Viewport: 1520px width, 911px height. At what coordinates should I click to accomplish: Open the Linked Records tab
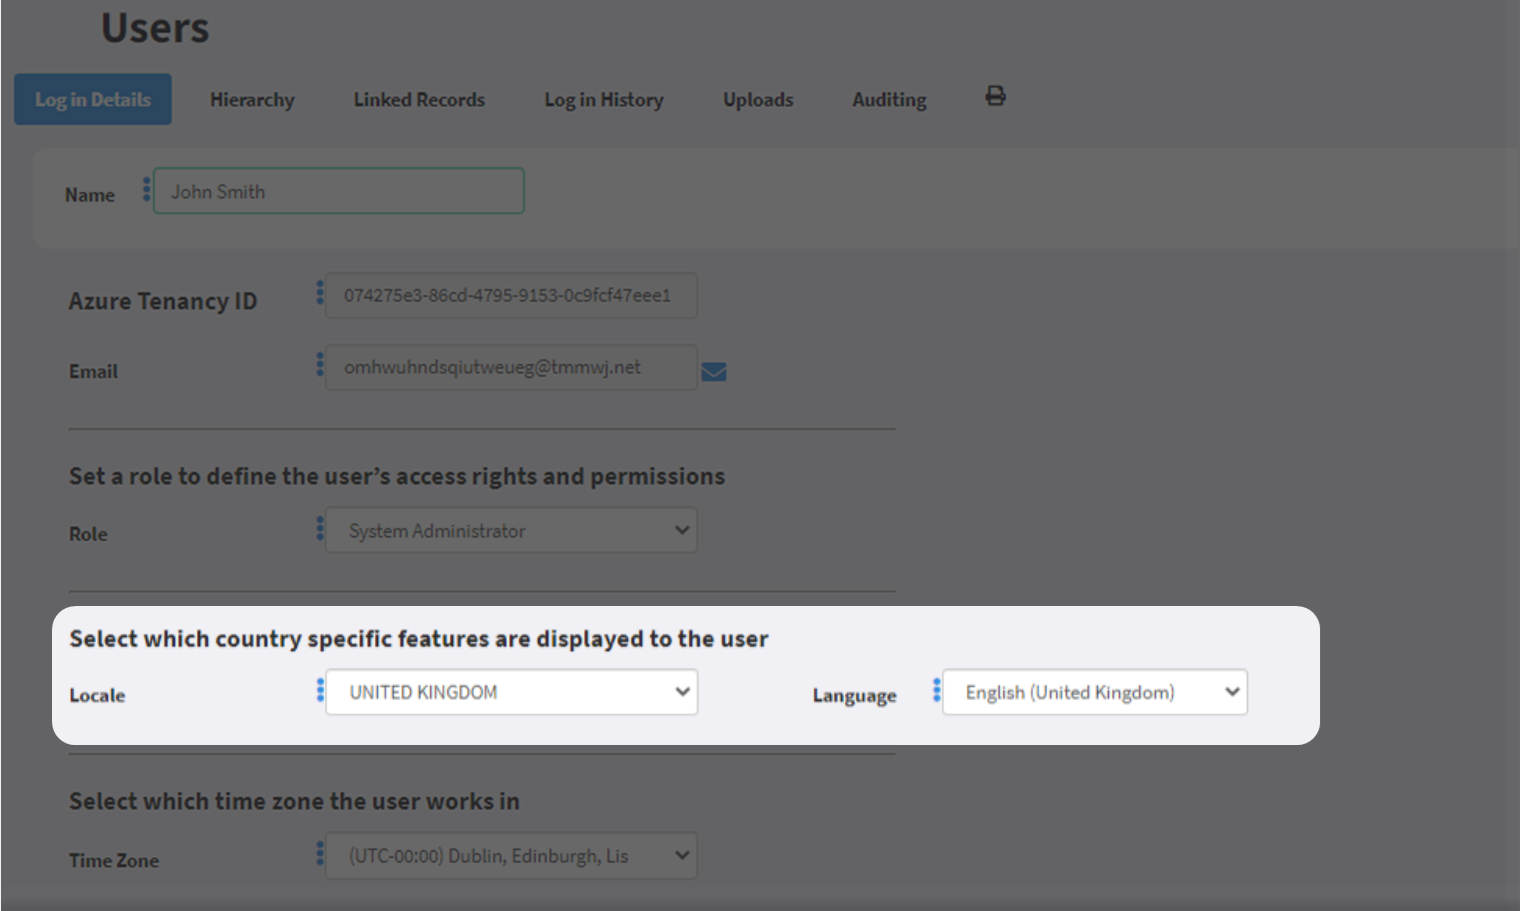coord(419,99)
